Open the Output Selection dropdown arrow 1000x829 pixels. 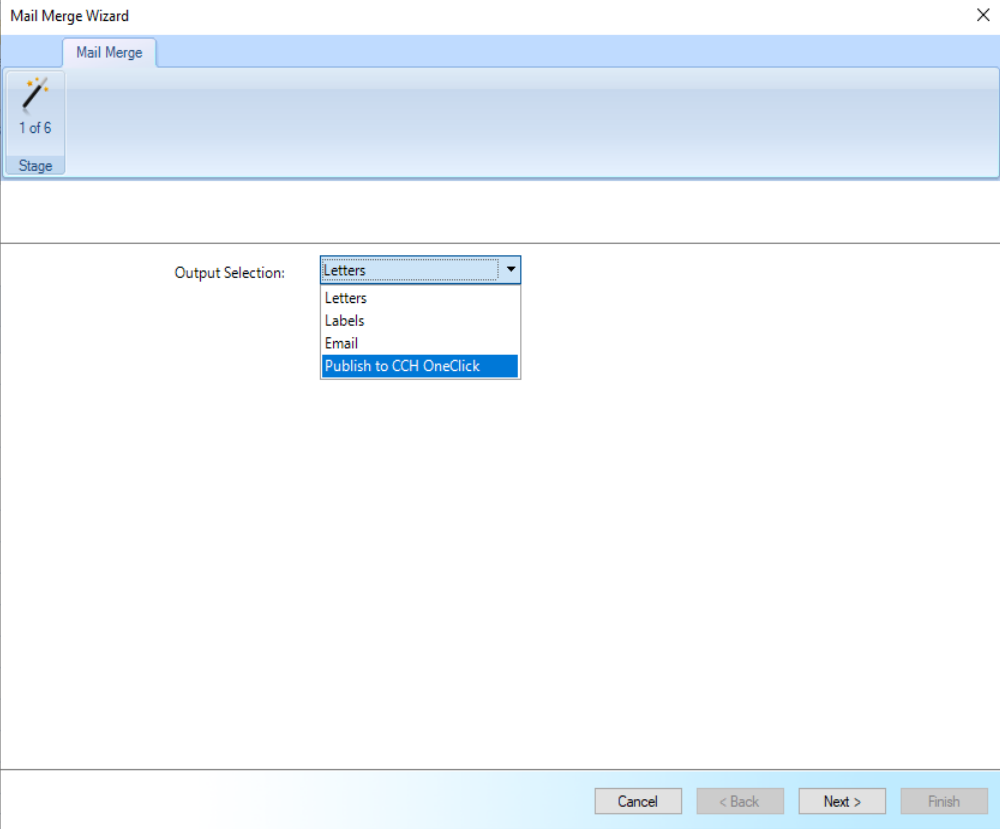(x=511, y=270)
